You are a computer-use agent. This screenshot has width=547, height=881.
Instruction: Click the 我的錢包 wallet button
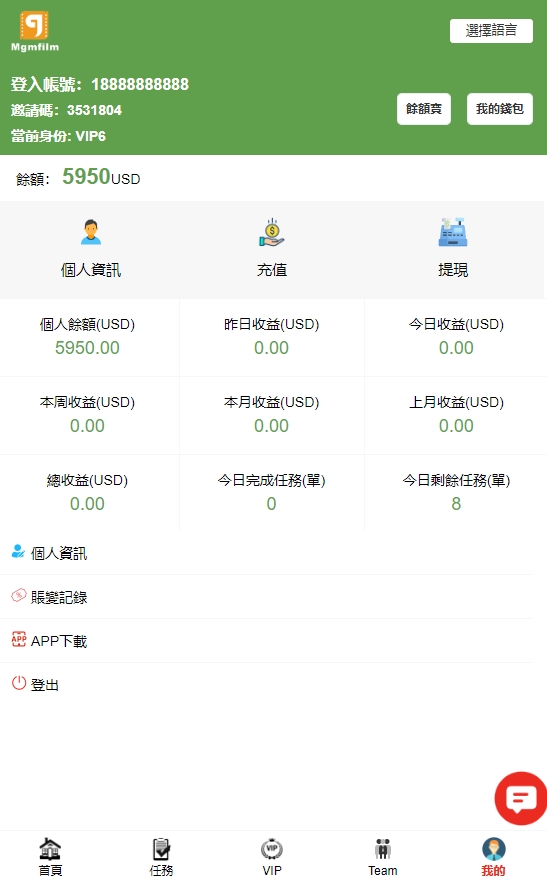point(499,108)
